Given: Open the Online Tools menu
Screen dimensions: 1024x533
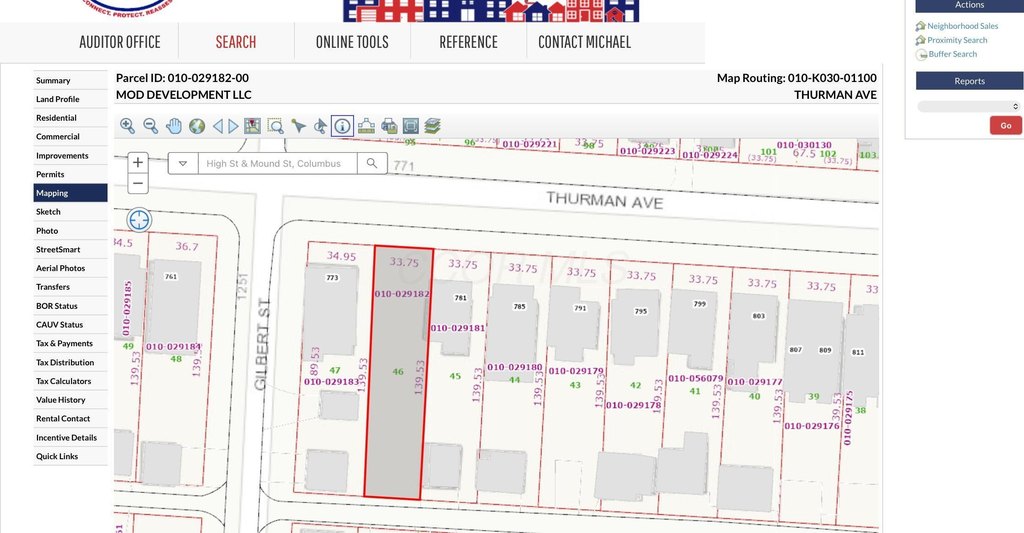Looking at the screenshot, I should tap(352, 42).
